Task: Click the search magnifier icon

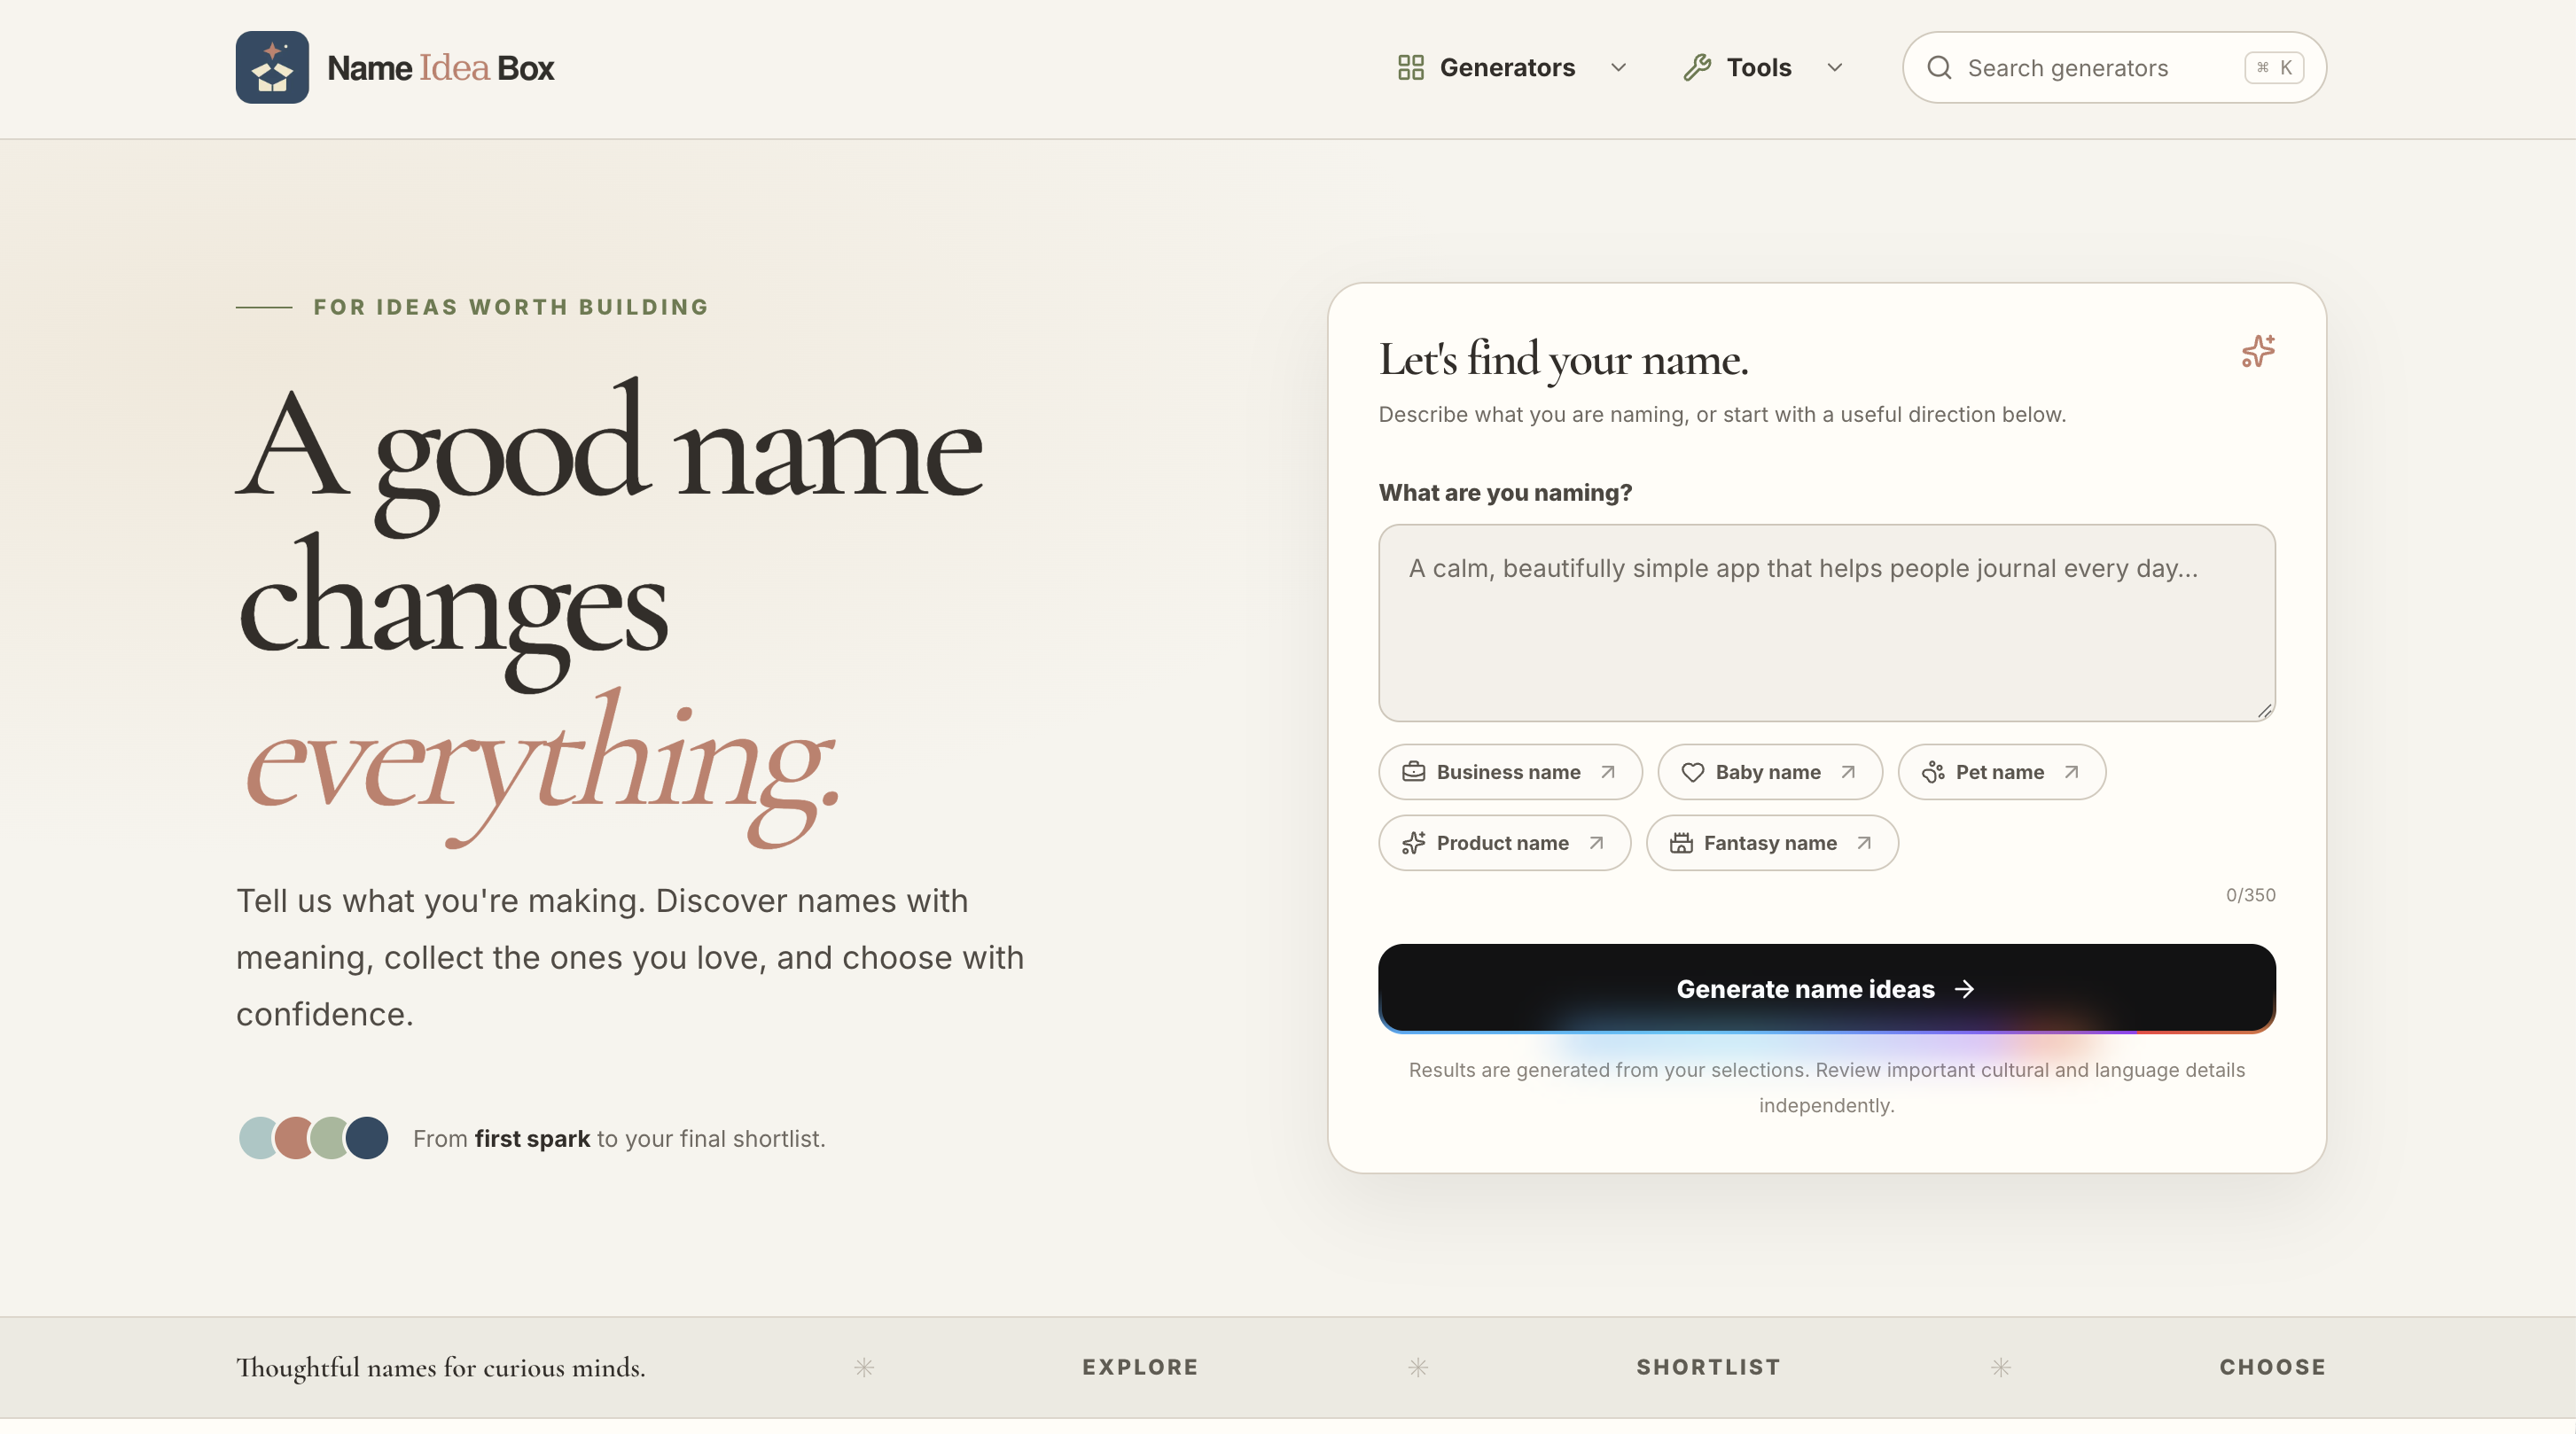Action: click(x=1939, y=67)
